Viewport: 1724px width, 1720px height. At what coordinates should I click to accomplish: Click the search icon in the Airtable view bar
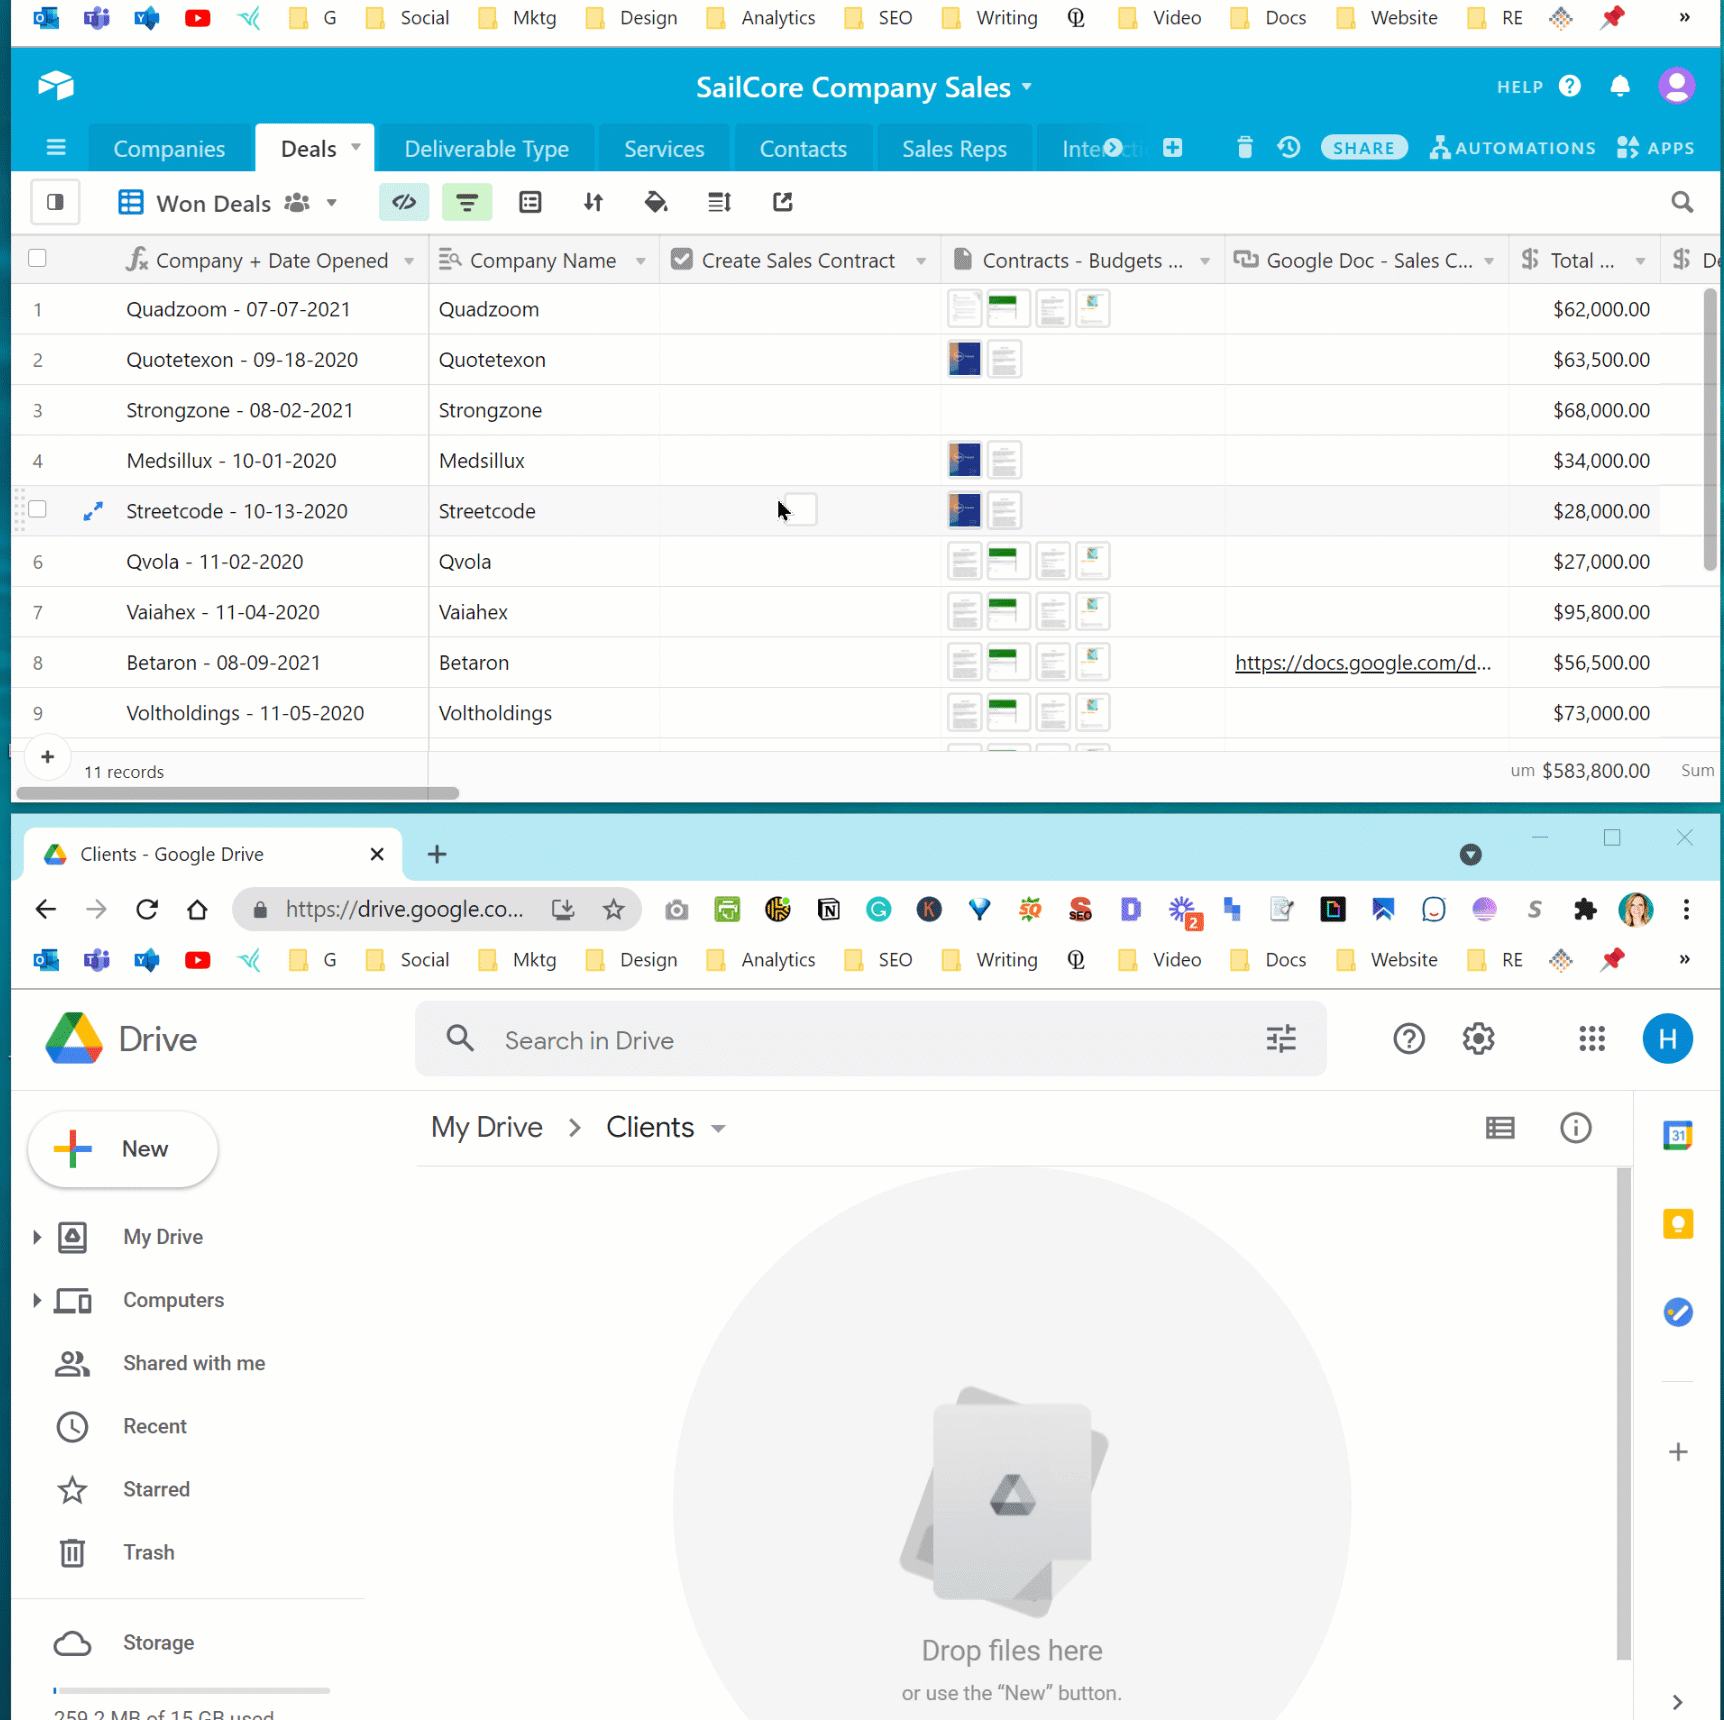coord(1683,202)
